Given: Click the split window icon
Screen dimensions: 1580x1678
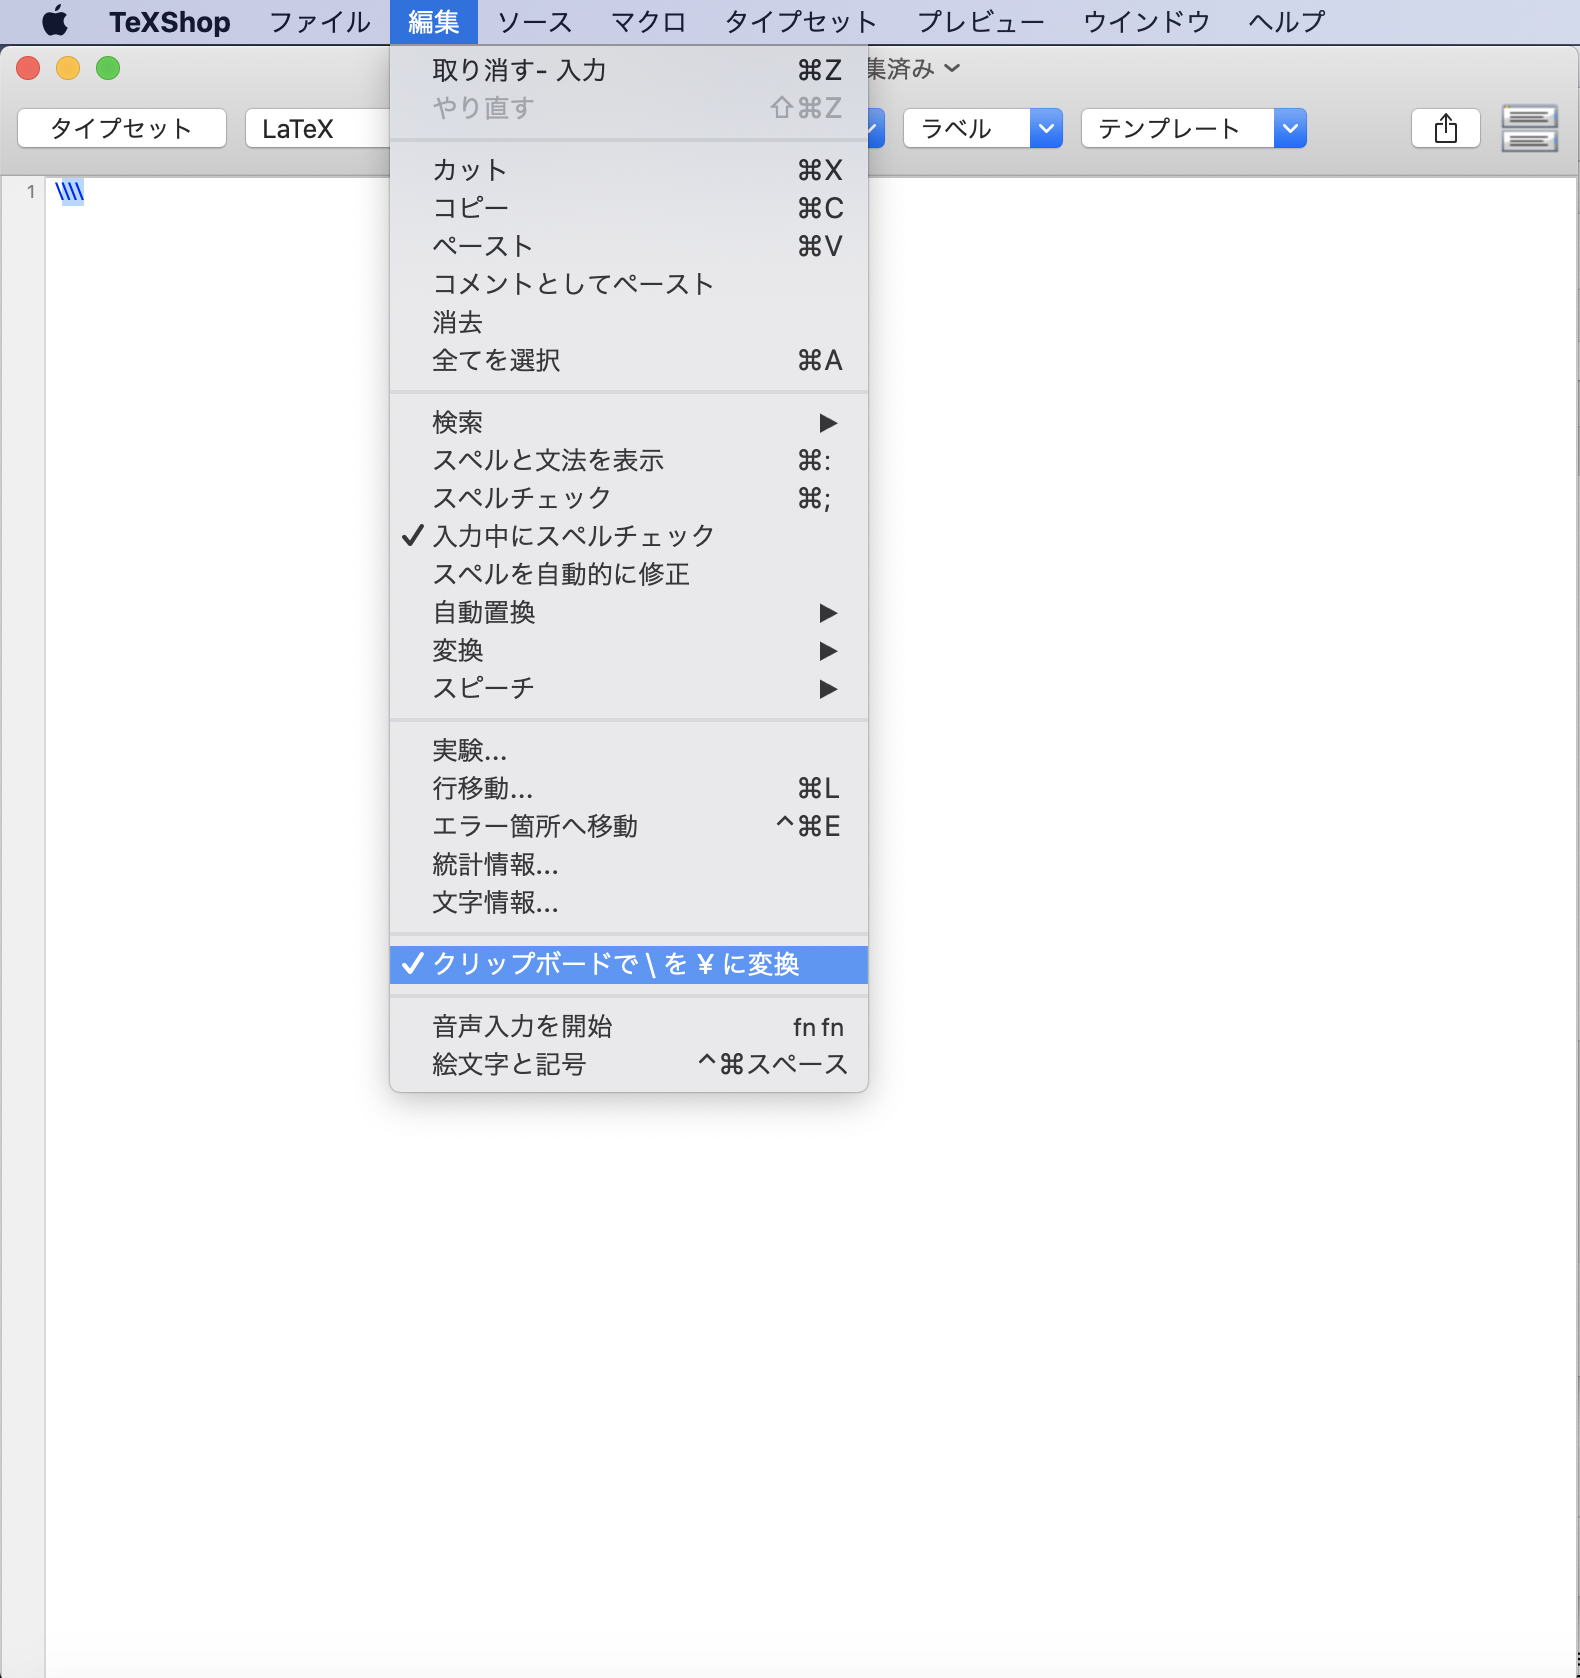Looking at the screenshot, I should point(1529,128).
